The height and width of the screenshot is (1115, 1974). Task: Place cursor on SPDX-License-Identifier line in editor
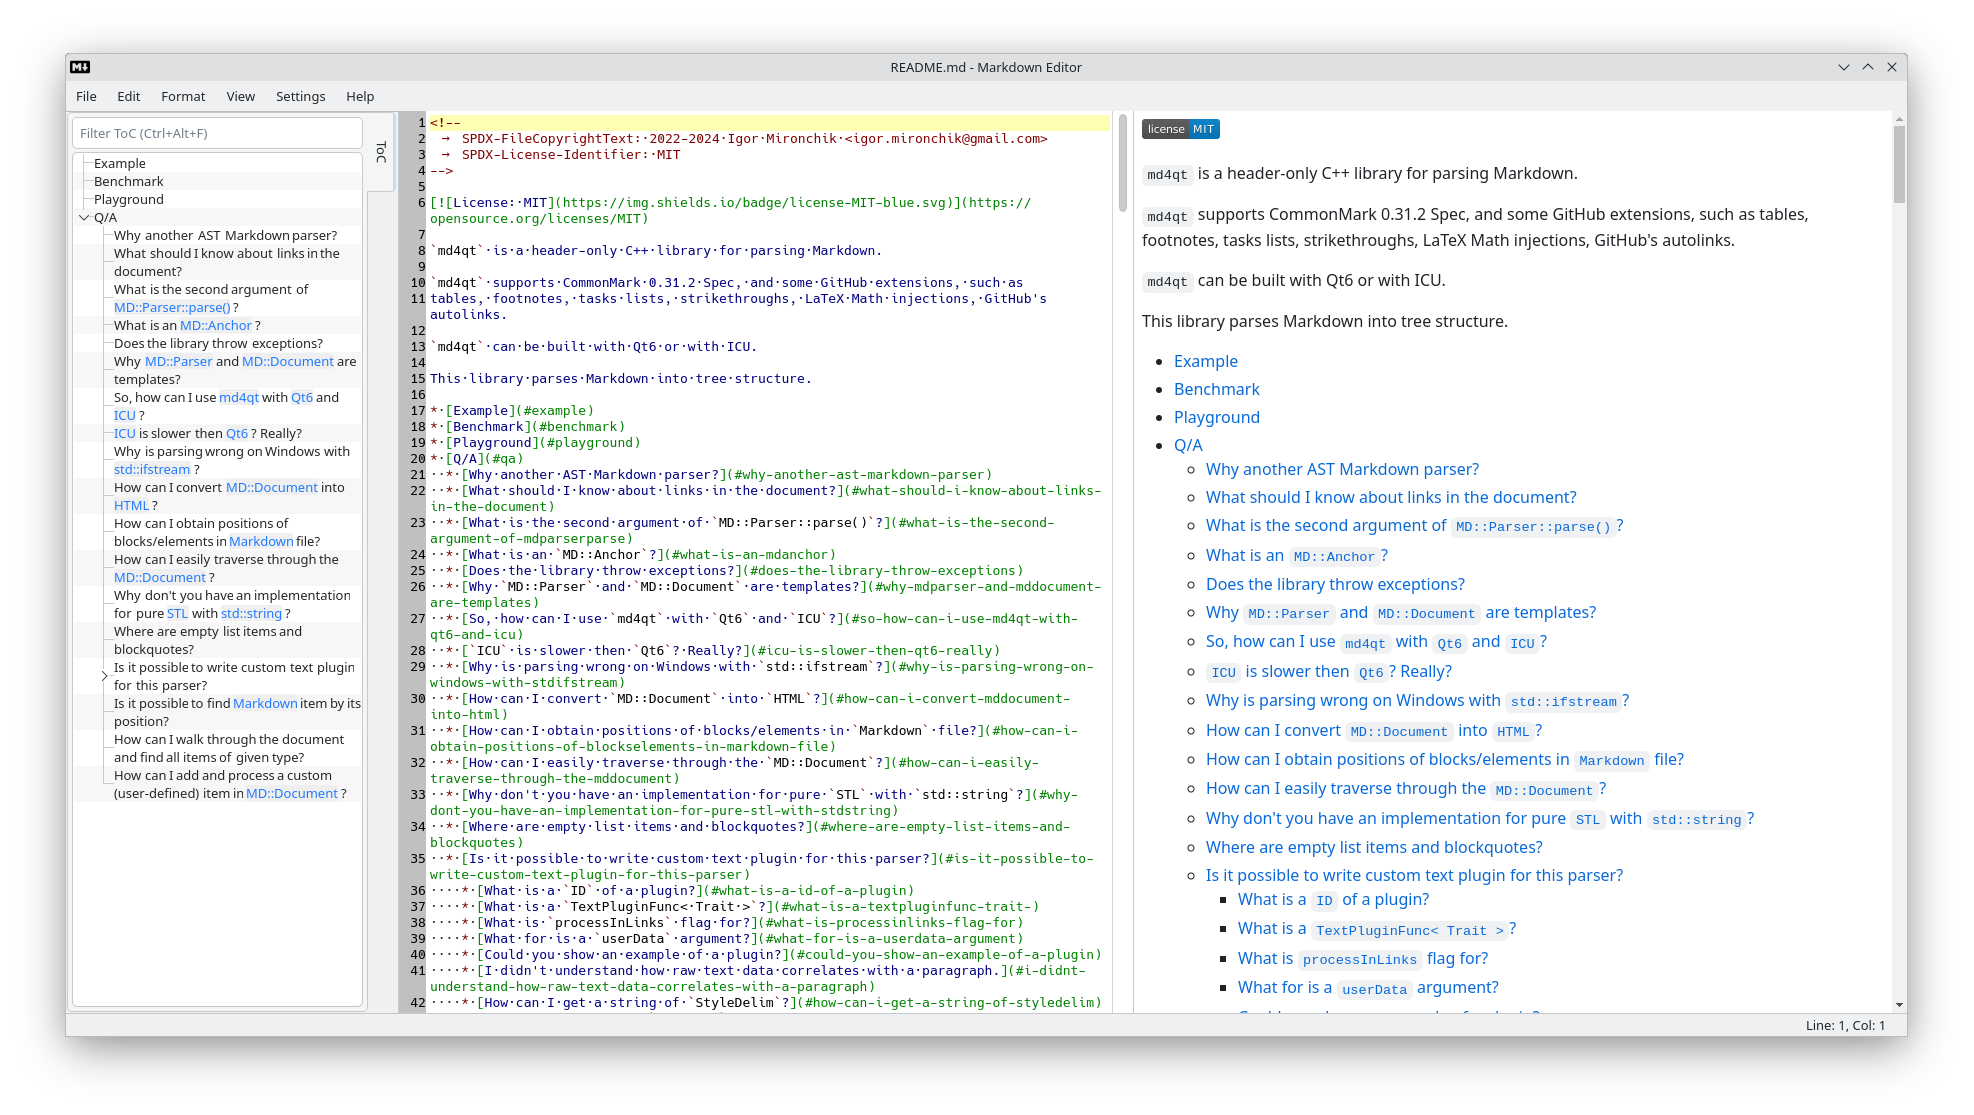[570, 155]
